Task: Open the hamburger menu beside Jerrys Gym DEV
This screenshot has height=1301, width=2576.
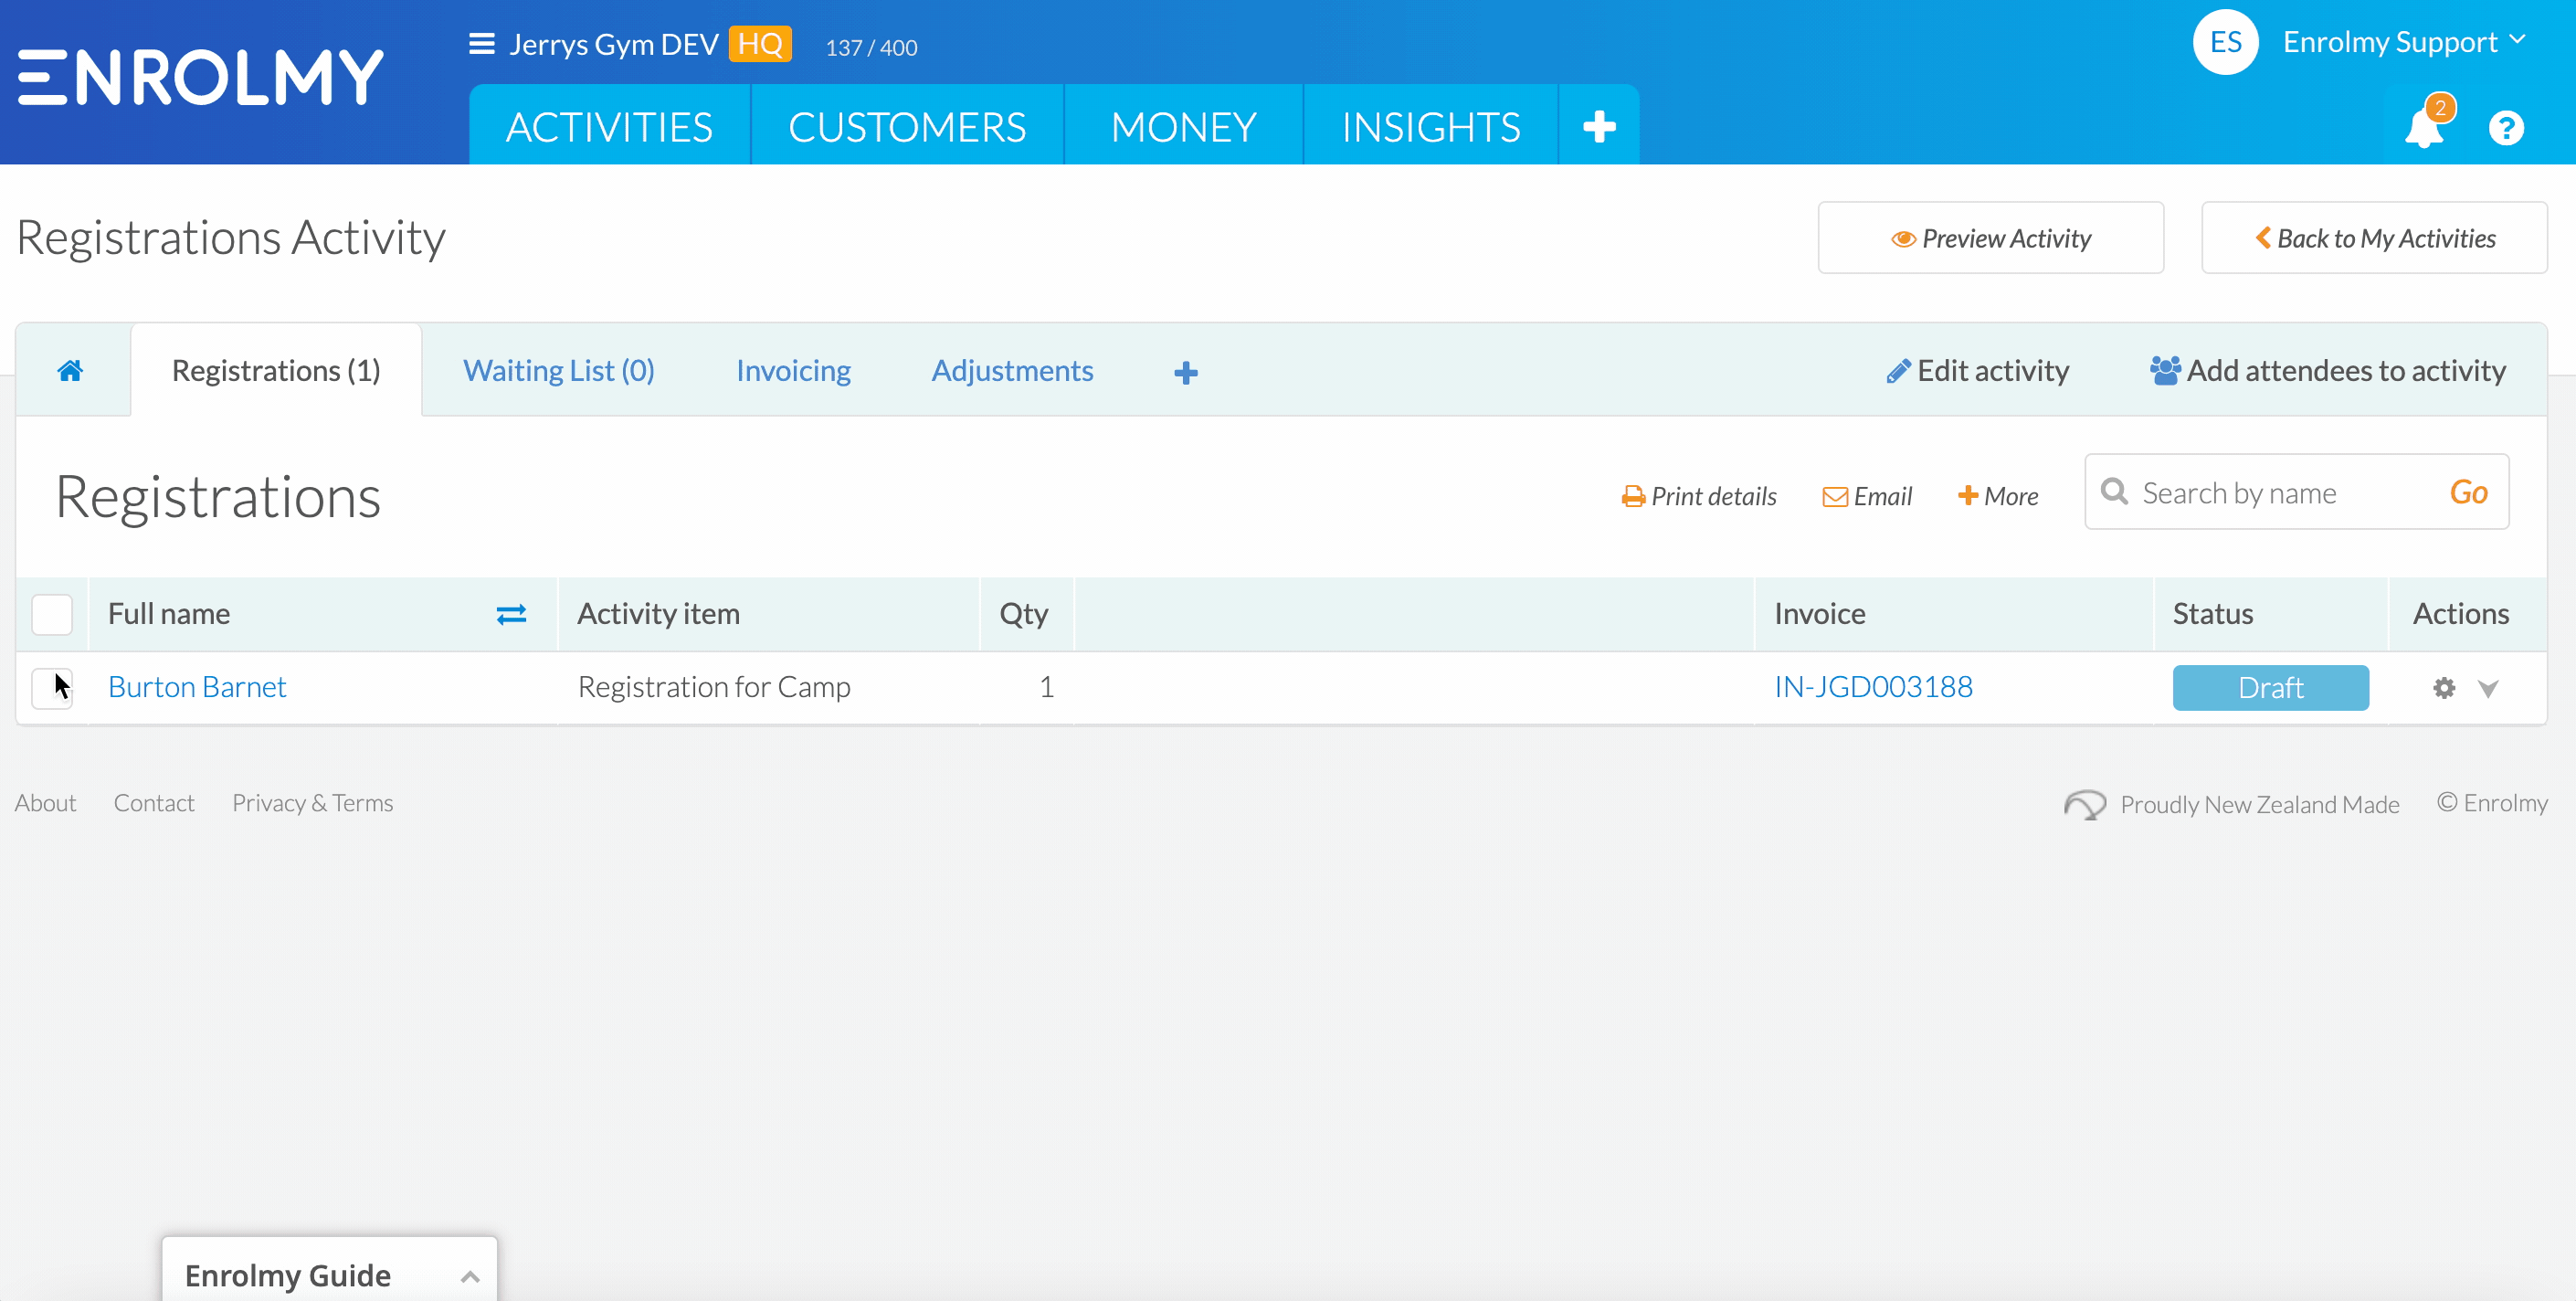Action: pyautogui.click(x=482, y=44)
